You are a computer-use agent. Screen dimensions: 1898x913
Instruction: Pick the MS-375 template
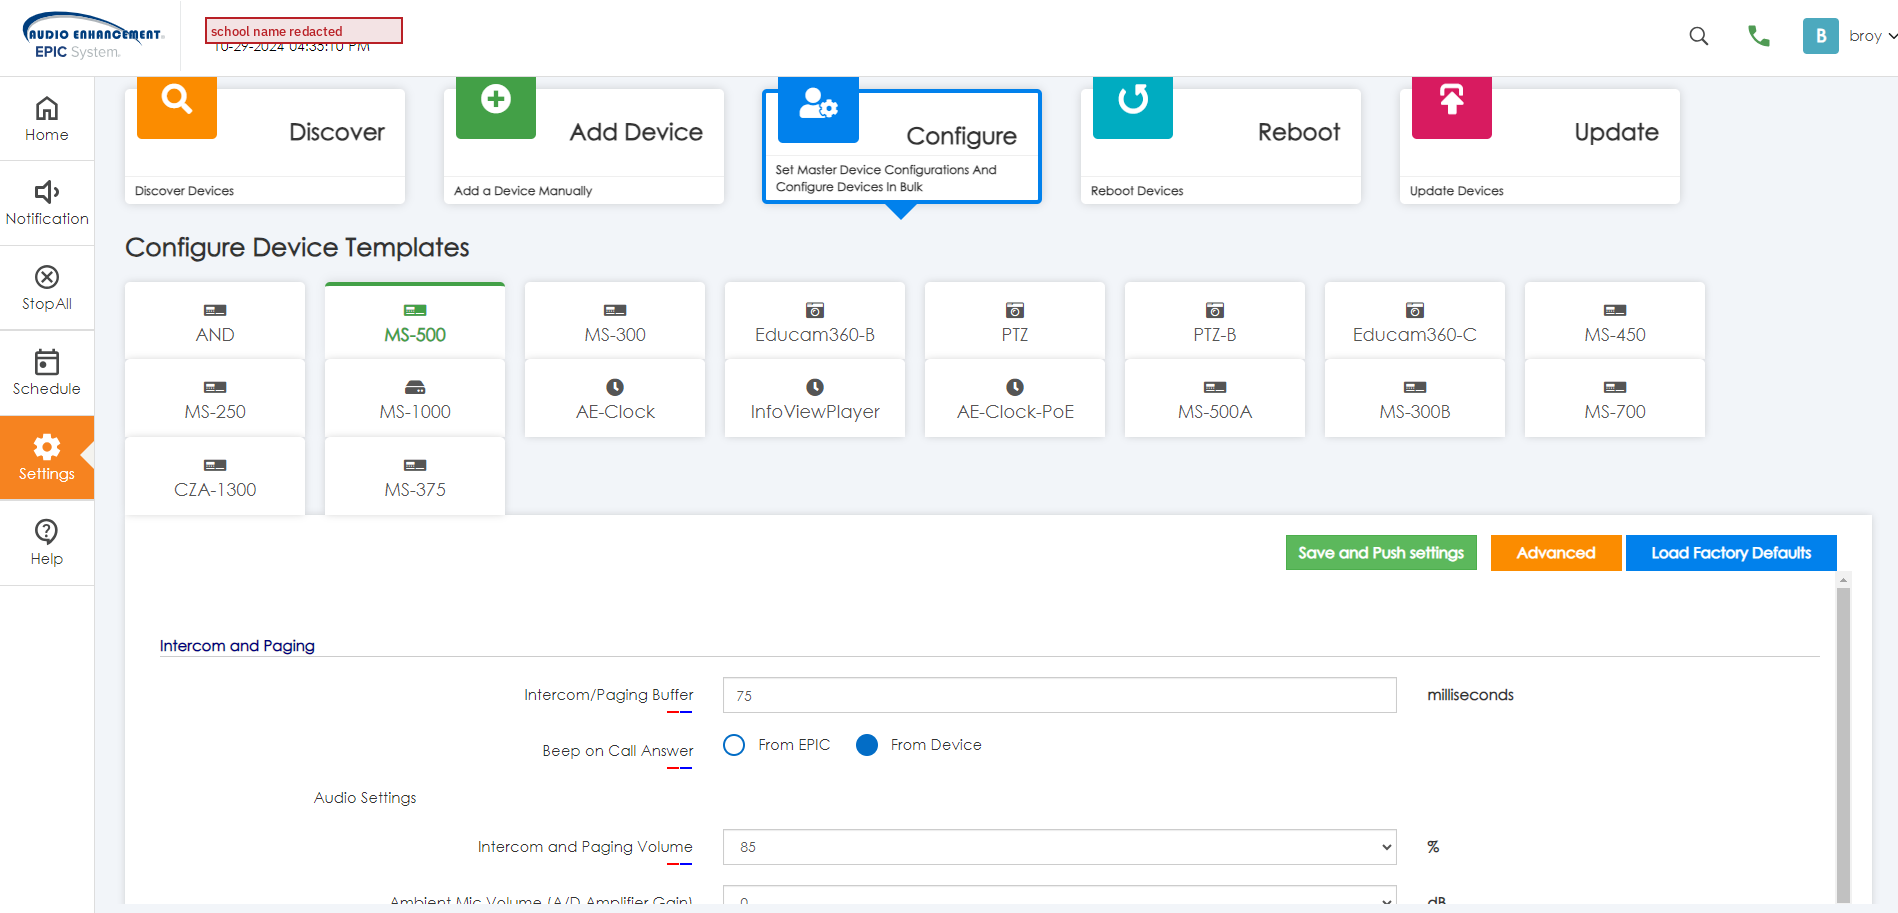415,476
